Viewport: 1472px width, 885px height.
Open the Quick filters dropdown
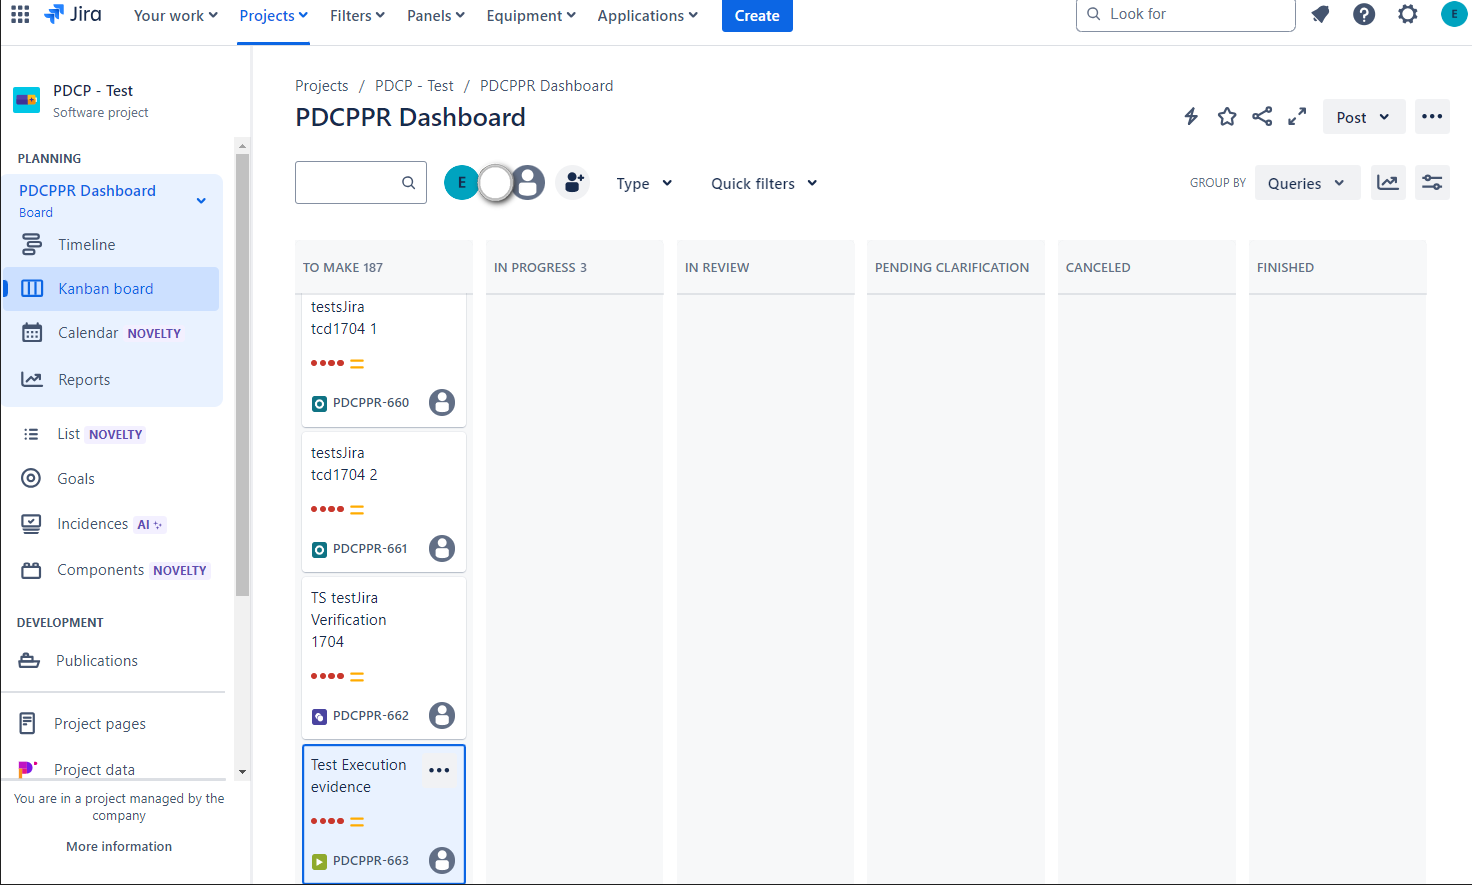763,183
